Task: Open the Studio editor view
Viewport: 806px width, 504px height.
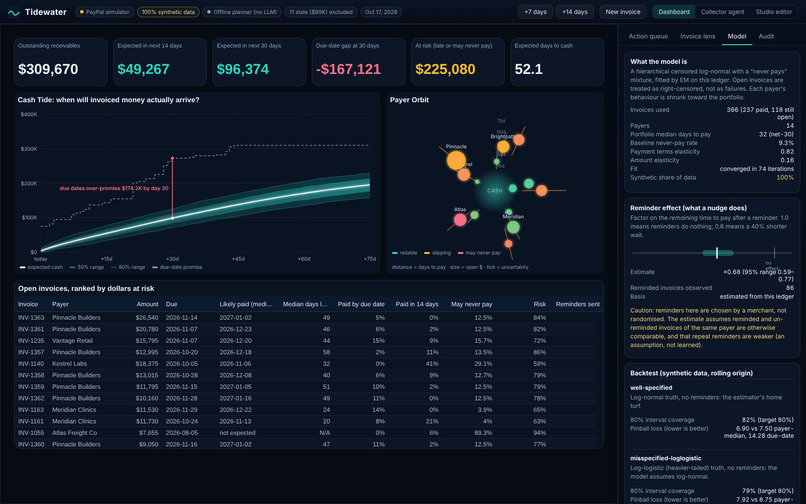Action: pyautogui.click(x=773, y=12)
